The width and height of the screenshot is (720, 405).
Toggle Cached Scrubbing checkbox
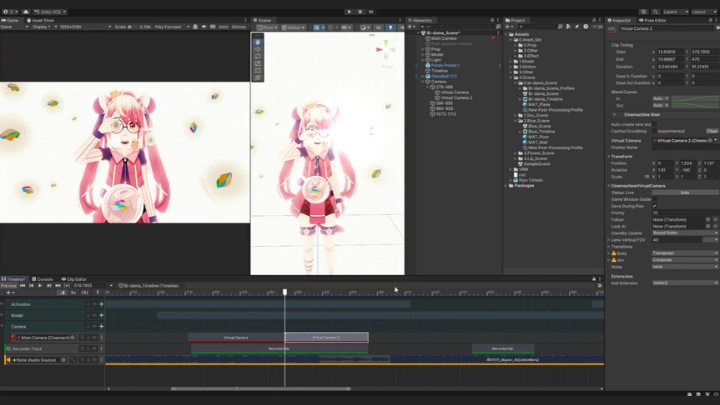654,131
